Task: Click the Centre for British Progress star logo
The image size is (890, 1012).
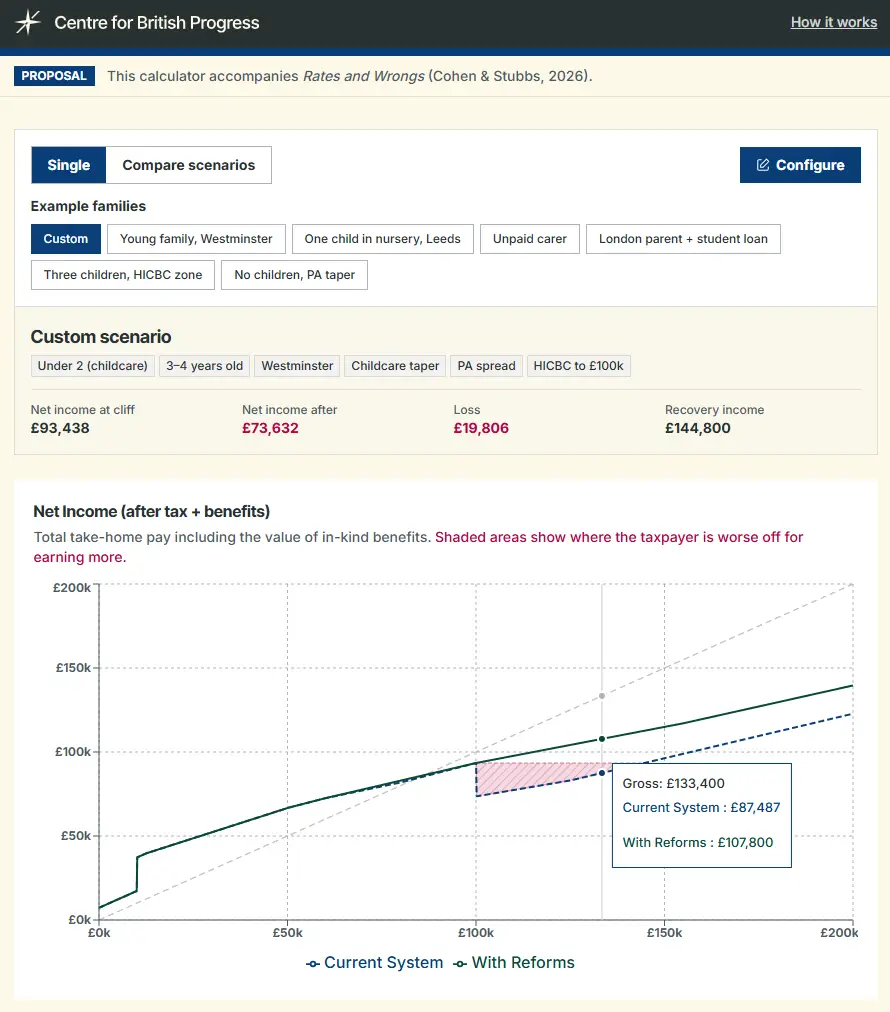Action: point(29,21)
